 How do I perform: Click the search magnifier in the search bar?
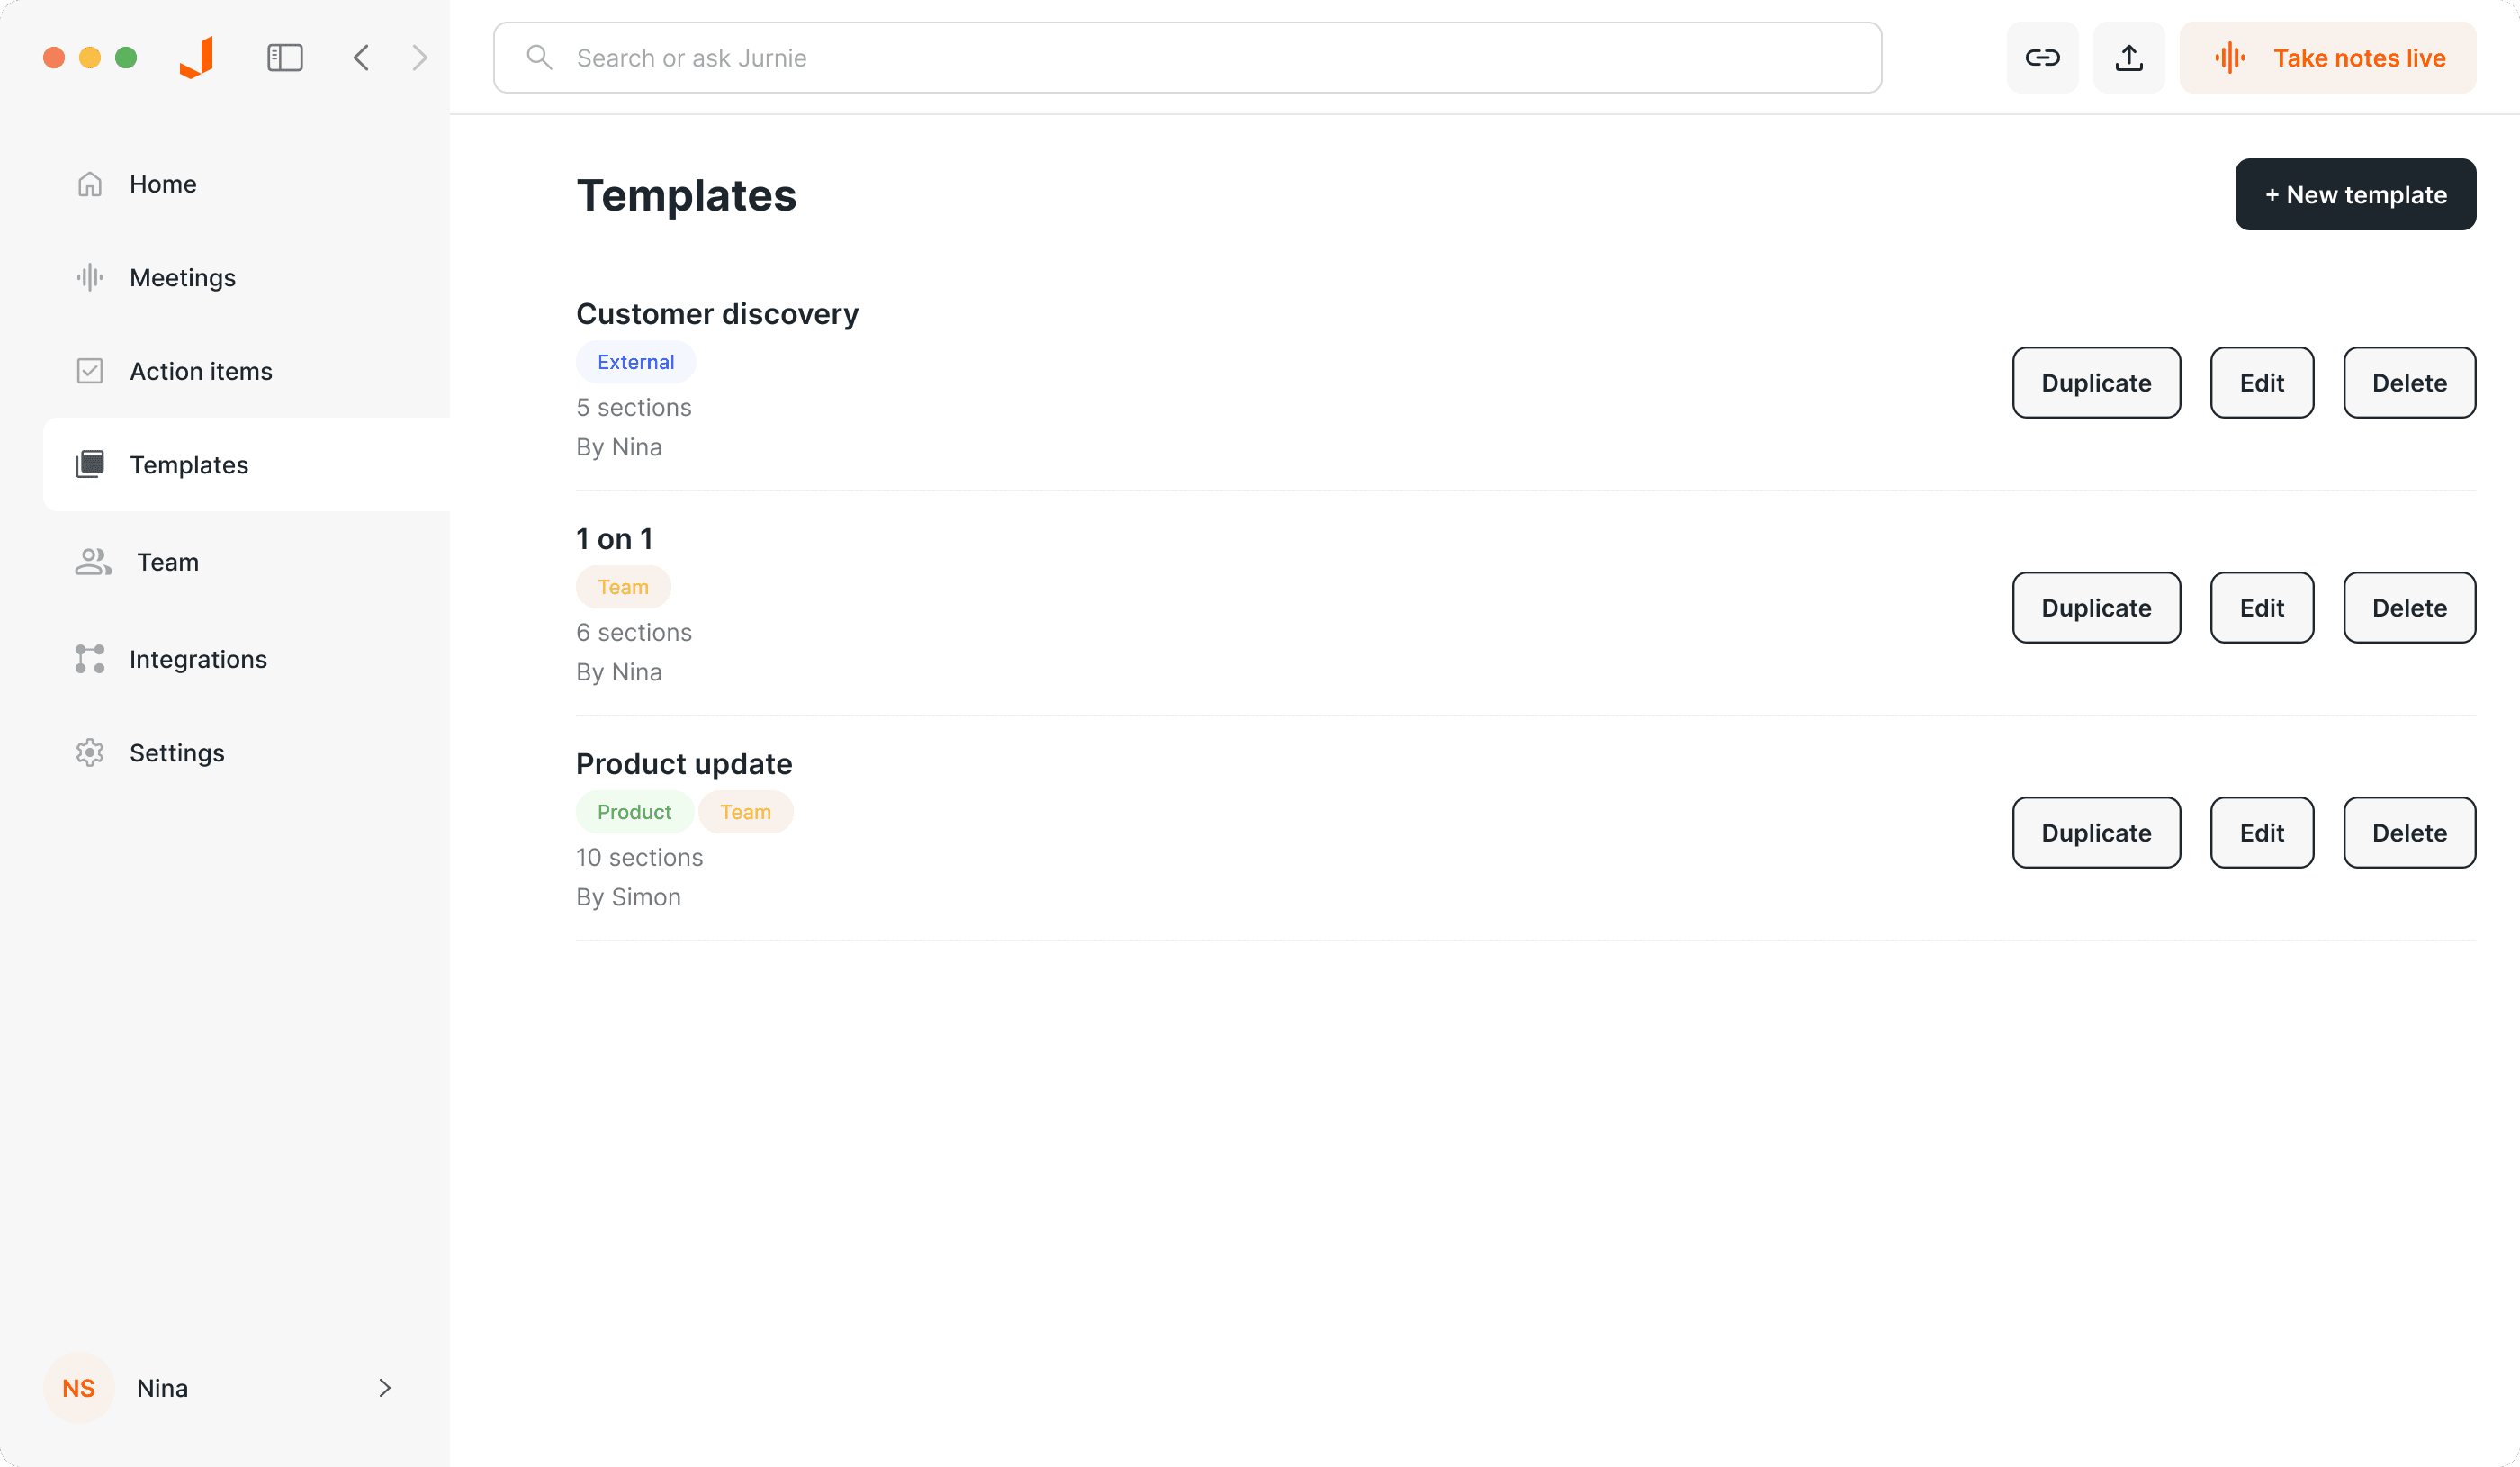tap(539, 57)
